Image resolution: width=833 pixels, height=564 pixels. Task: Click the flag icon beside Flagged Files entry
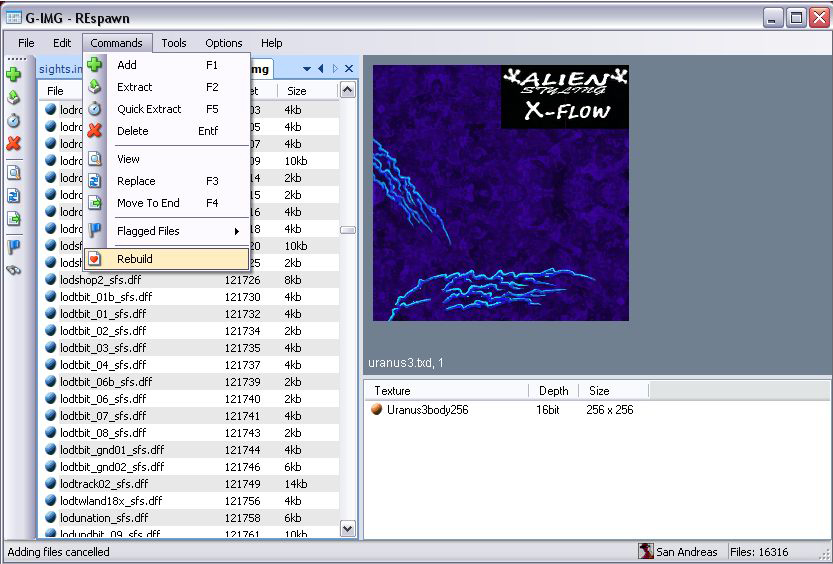(95, 230)
